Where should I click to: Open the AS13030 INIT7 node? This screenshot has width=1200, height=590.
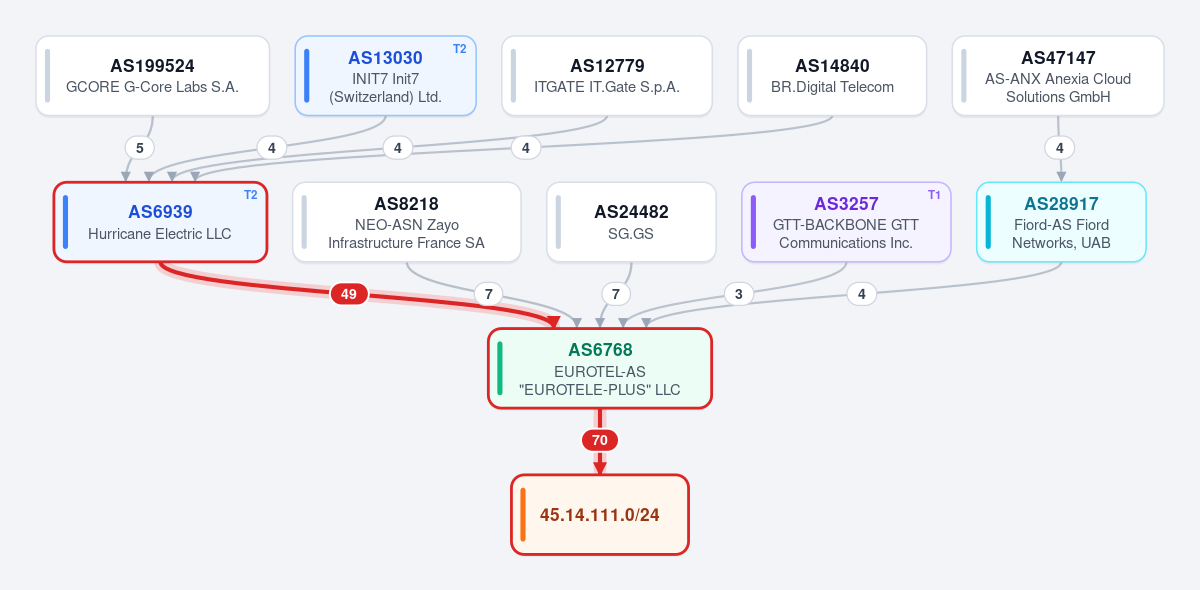pos(386,76)
